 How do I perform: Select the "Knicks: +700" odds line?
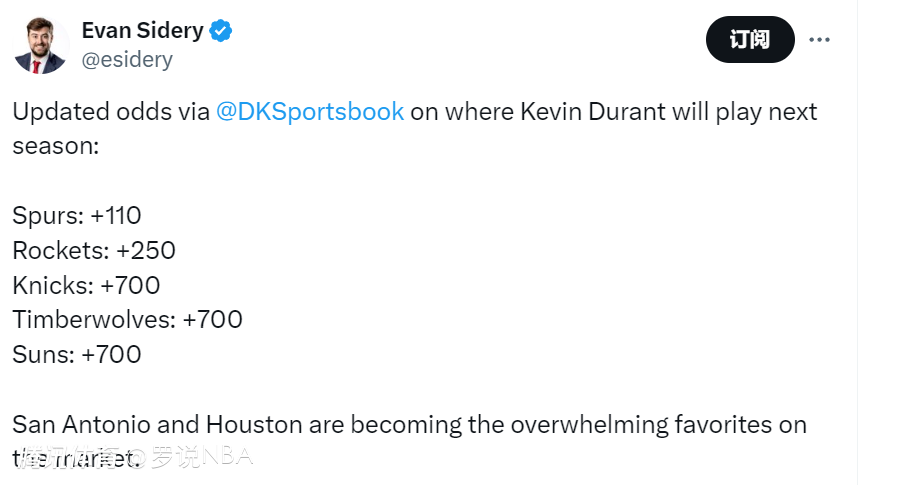click(86, 285)
